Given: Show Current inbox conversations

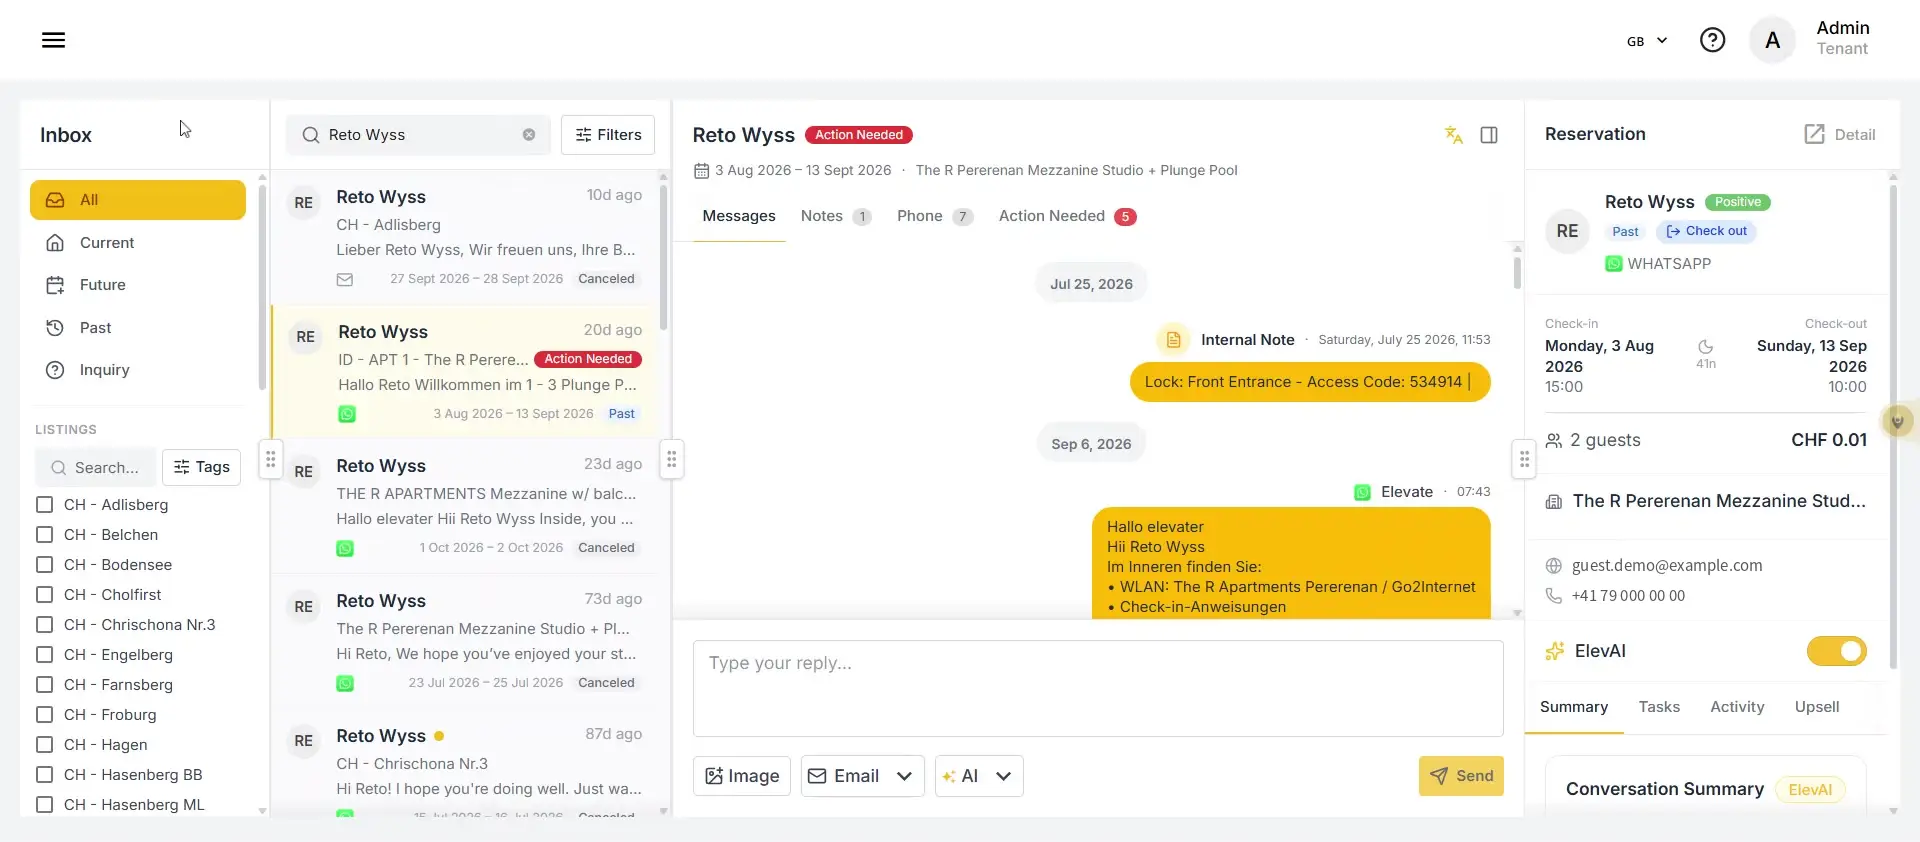Looking at the screenshot, I should tap(138, 243).
